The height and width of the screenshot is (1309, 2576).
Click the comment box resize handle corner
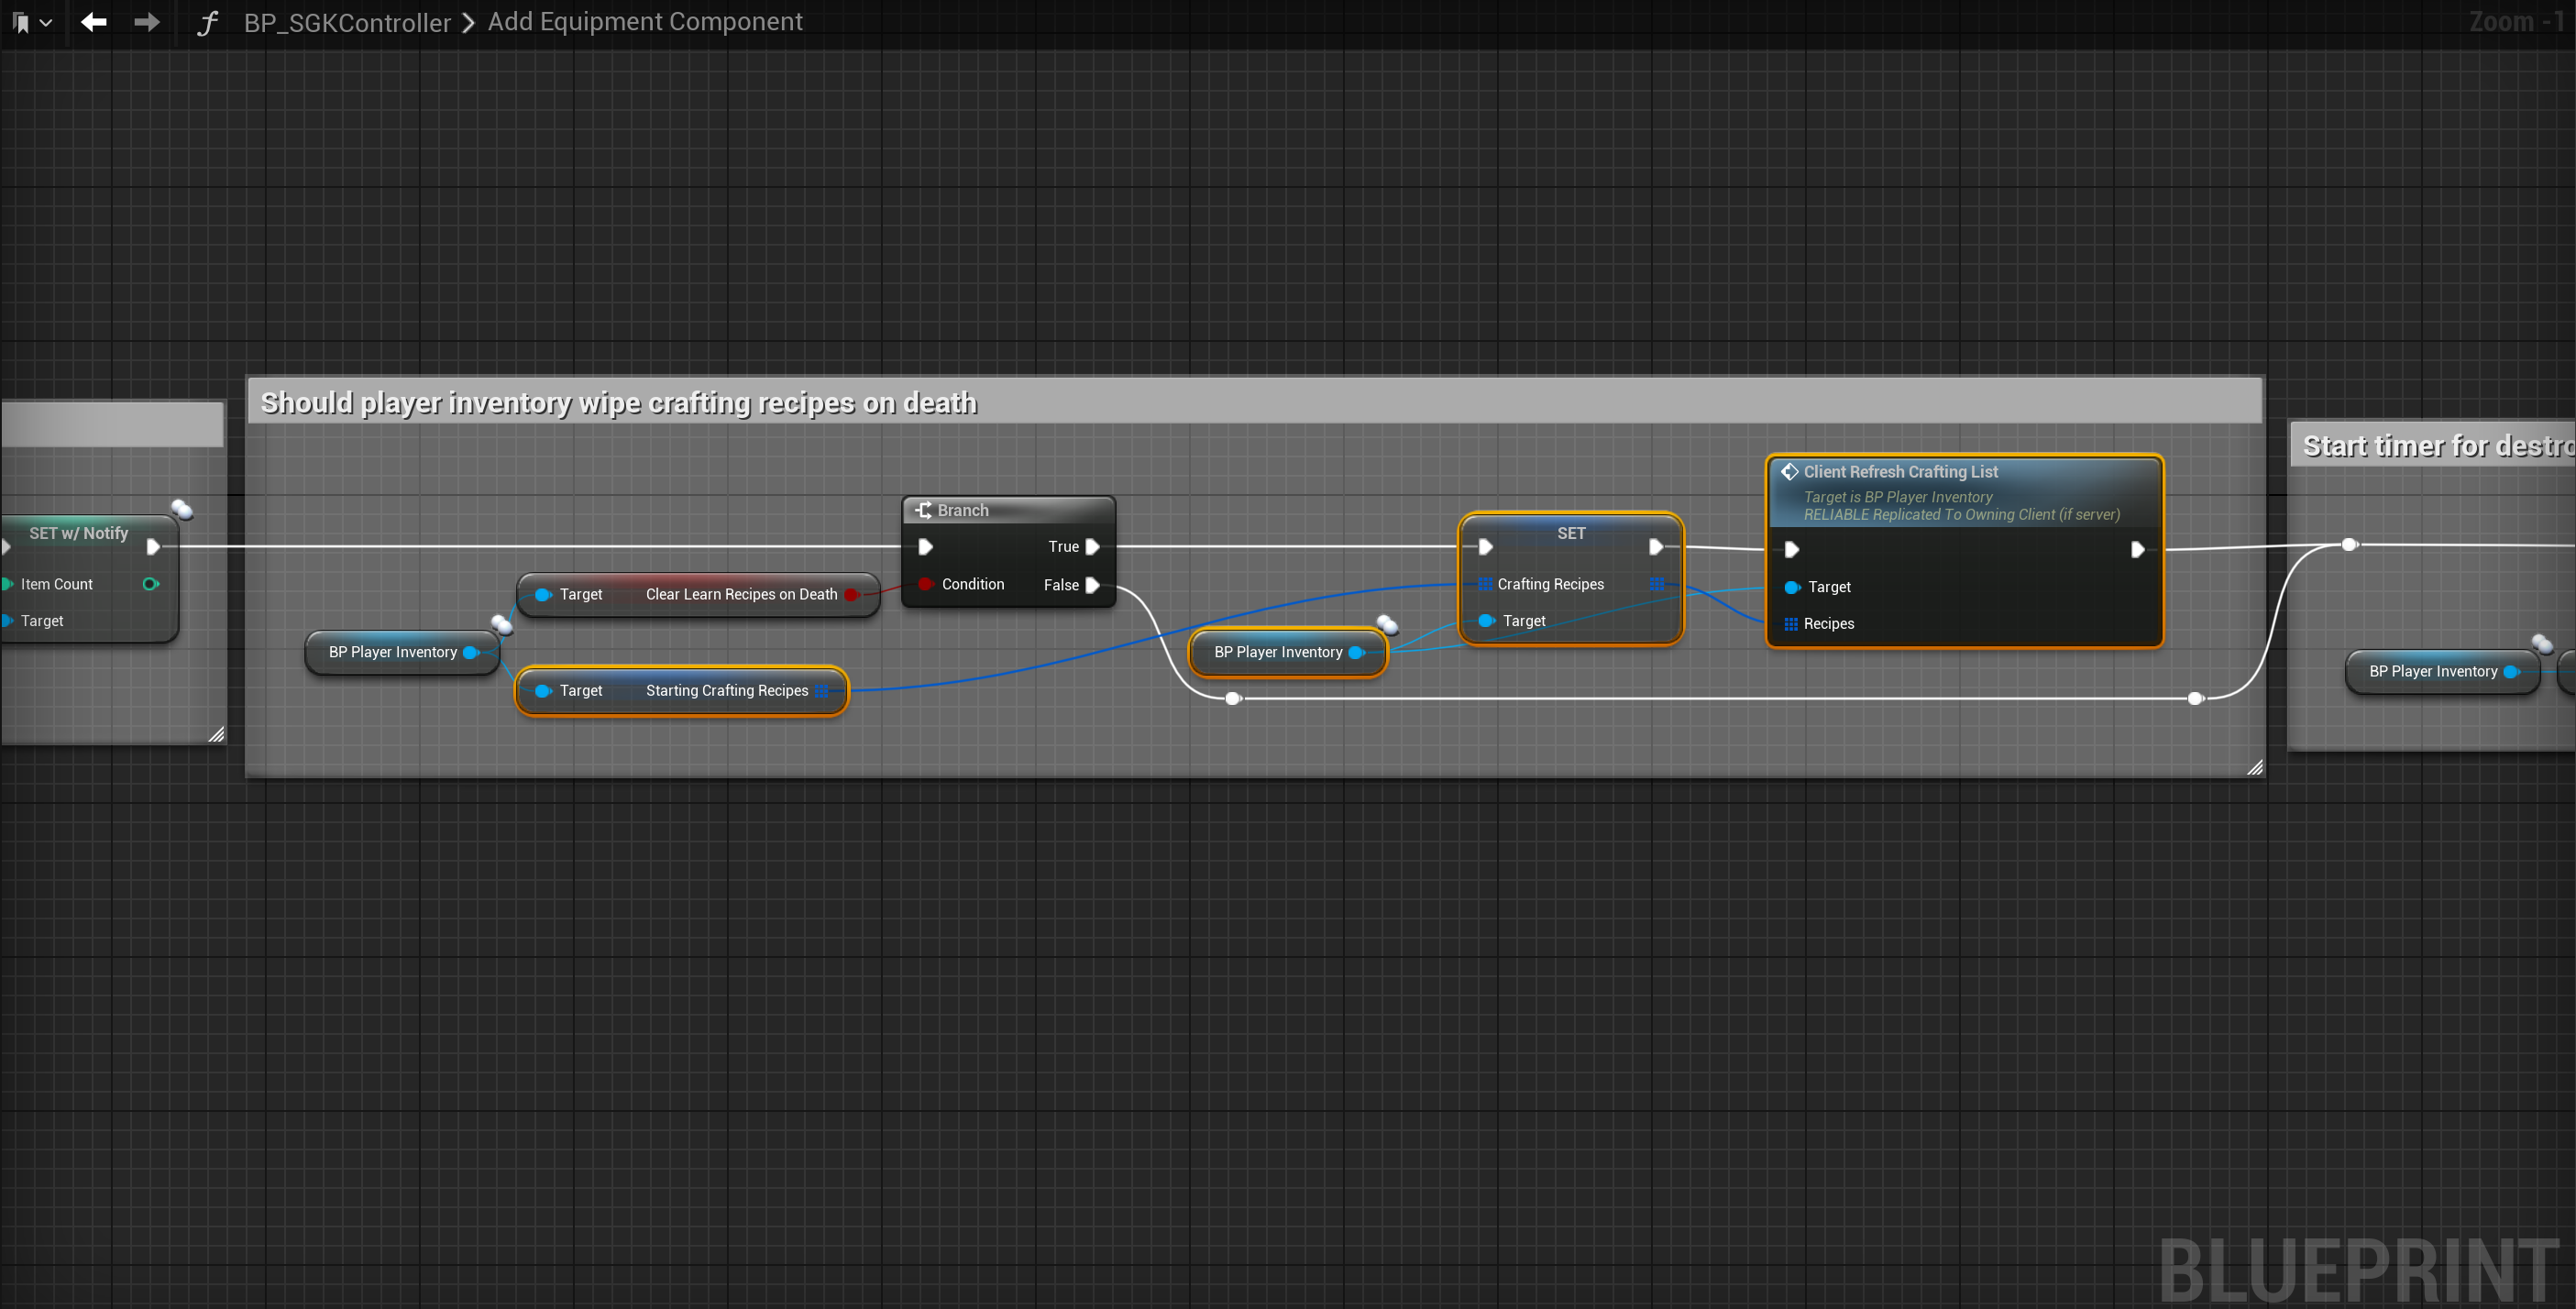click(2254, 767)
